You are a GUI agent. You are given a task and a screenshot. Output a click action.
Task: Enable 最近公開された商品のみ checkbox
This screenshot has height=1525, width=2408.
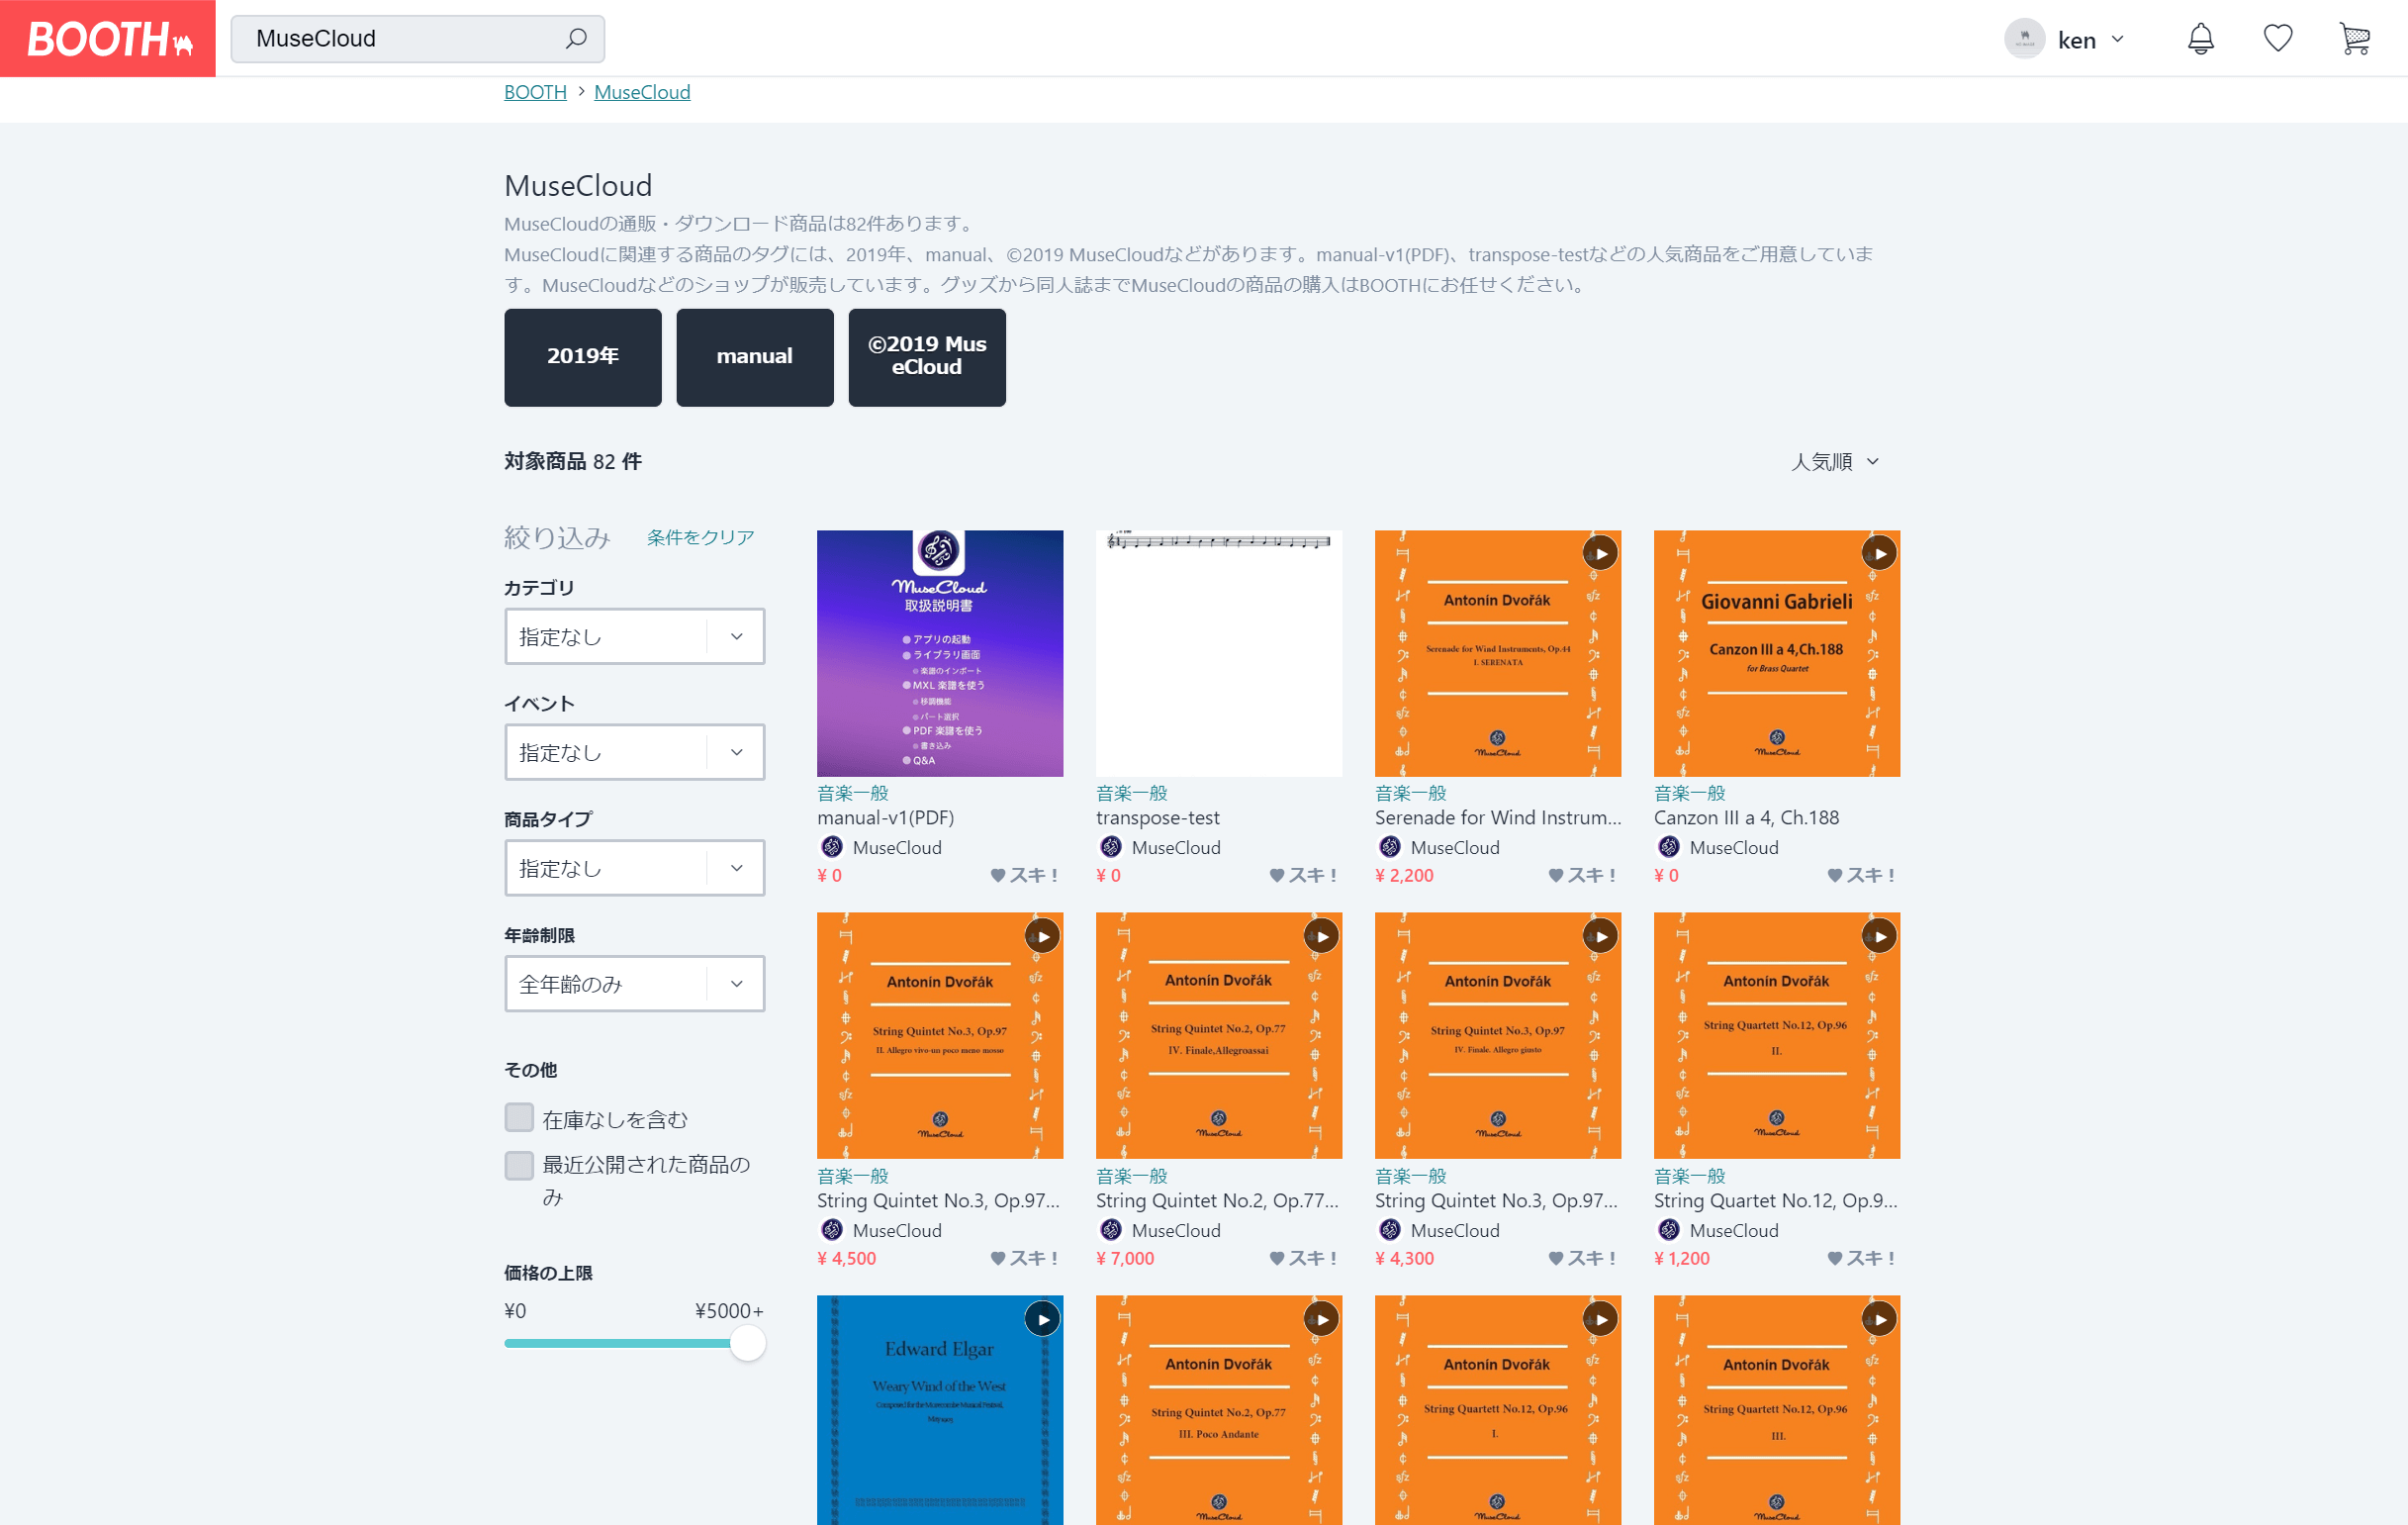click(x=519, y=1165)
